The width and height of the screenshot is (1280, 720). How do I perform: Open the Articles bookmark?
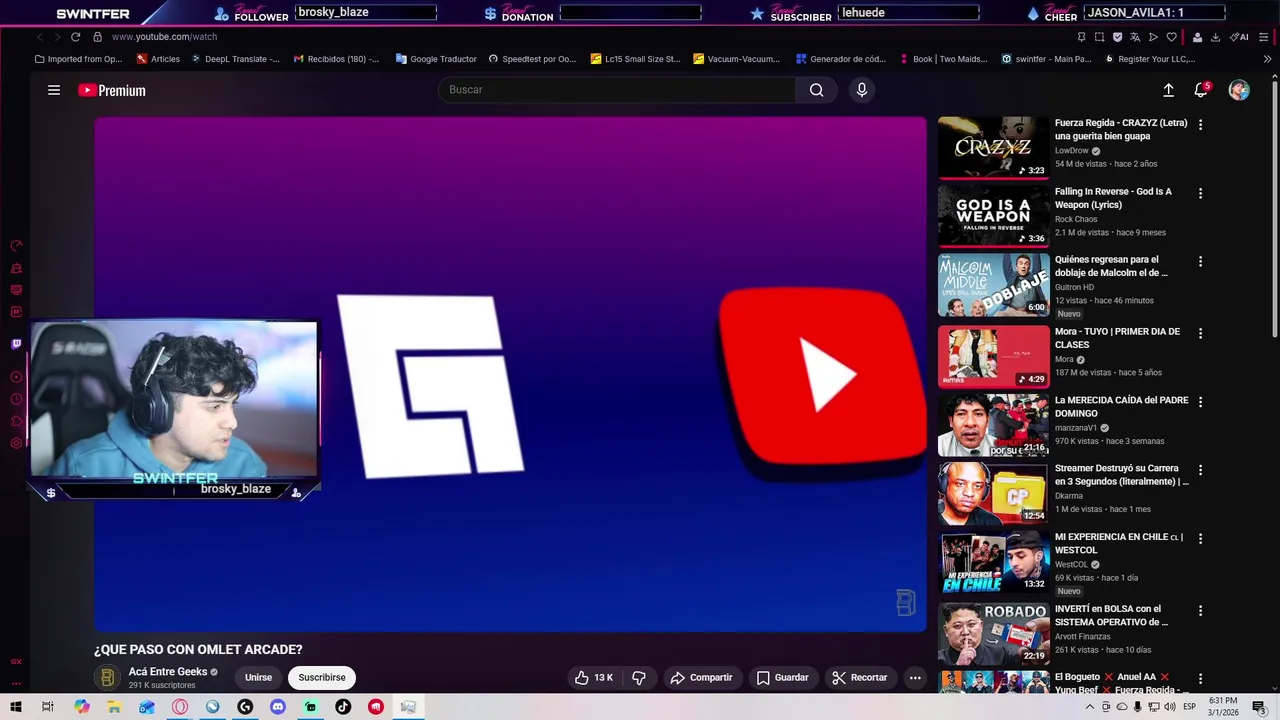tap(158, 59)
